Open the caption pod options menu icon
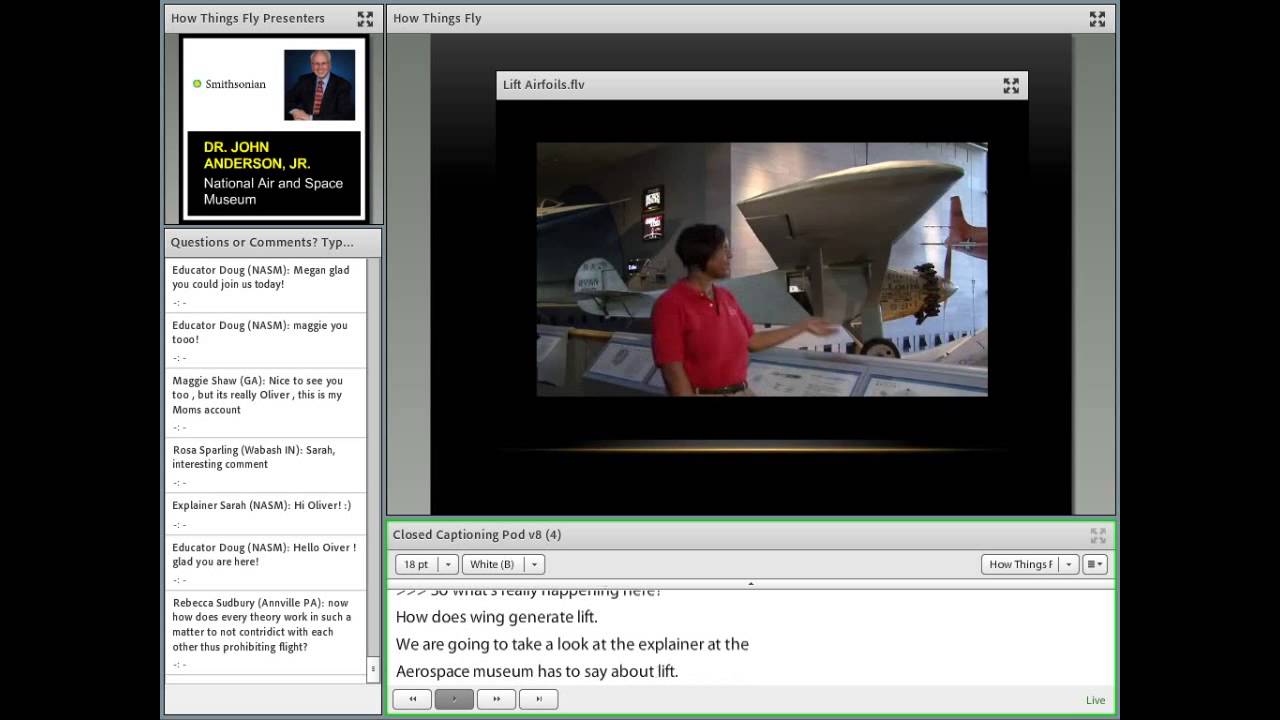This screenshot has width=1280, height=720. click(1095, 564)
